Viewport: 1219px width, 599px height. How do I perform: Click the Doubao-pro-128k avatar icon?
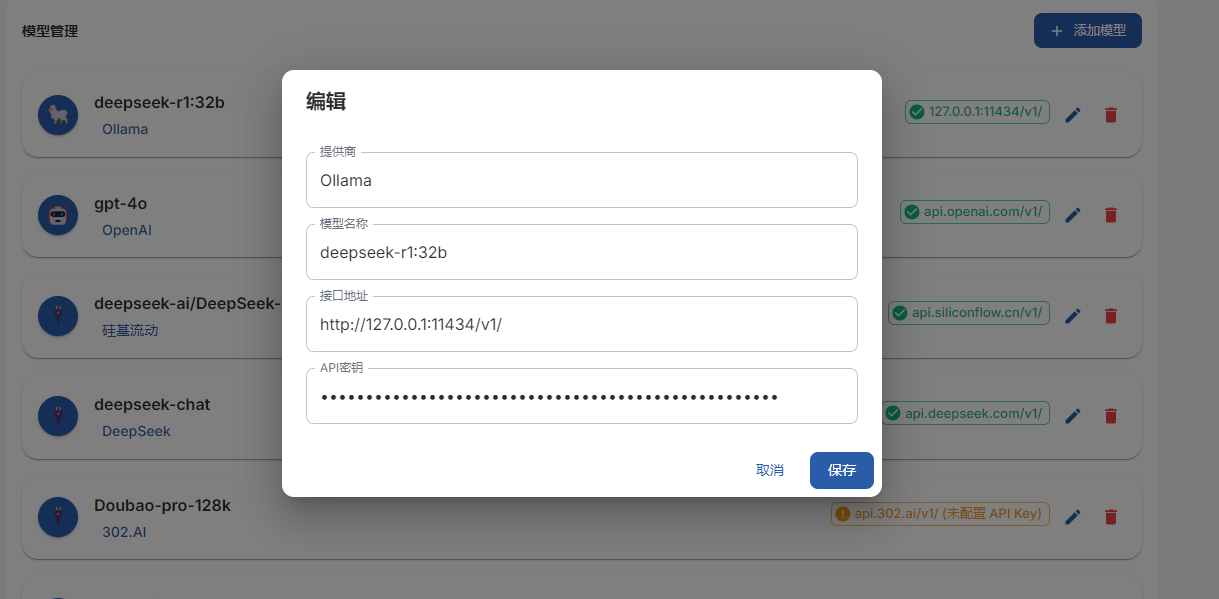[58, 517]
